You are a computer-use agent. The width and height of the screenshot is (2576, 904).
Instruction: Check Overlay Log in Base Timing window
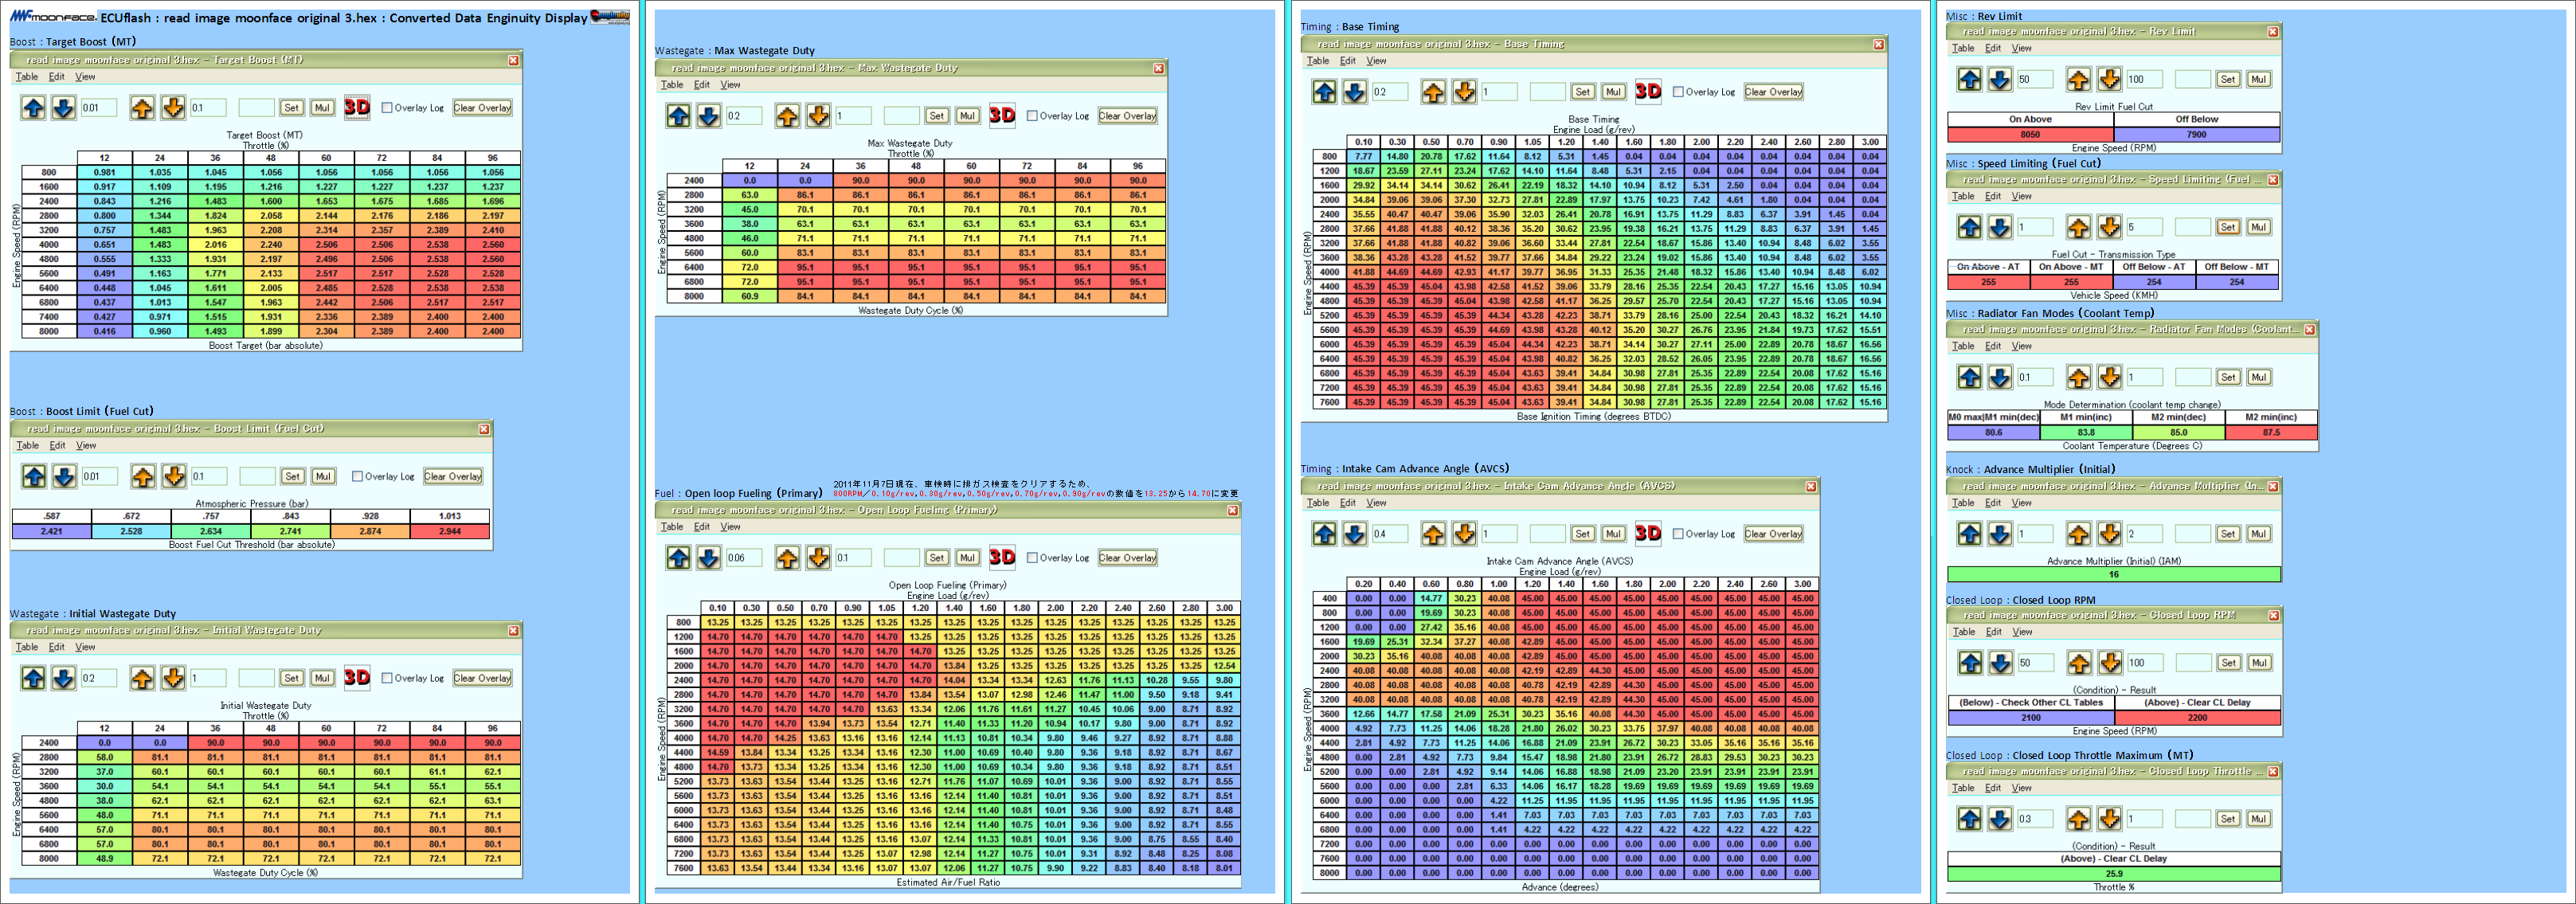click(1678, 92)
